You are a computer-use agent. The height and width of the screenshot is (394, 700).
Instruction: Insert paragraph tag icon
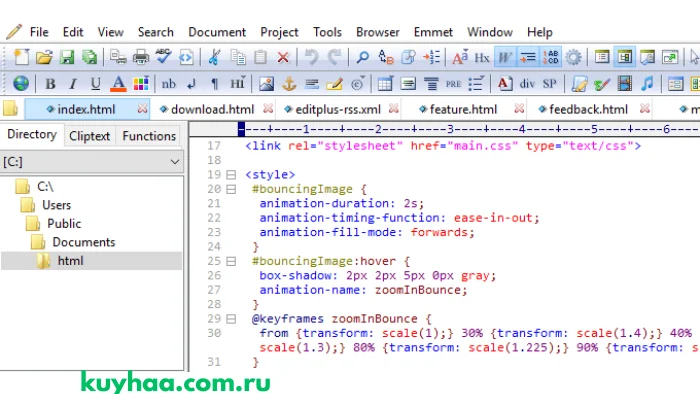pyautogui.click(x=215, y=83)
